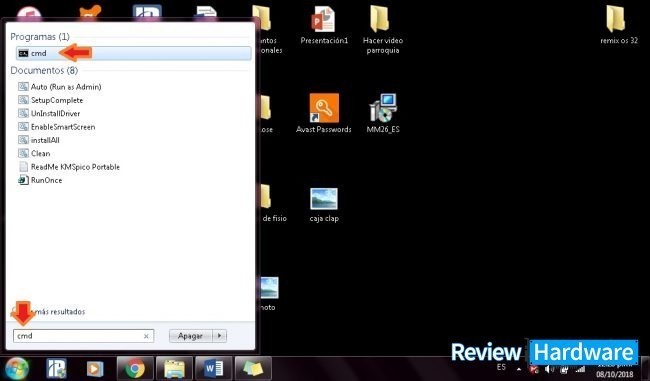Click the RunOnce file icon
This screenshot has width=650, height=381.
[23, 180]
